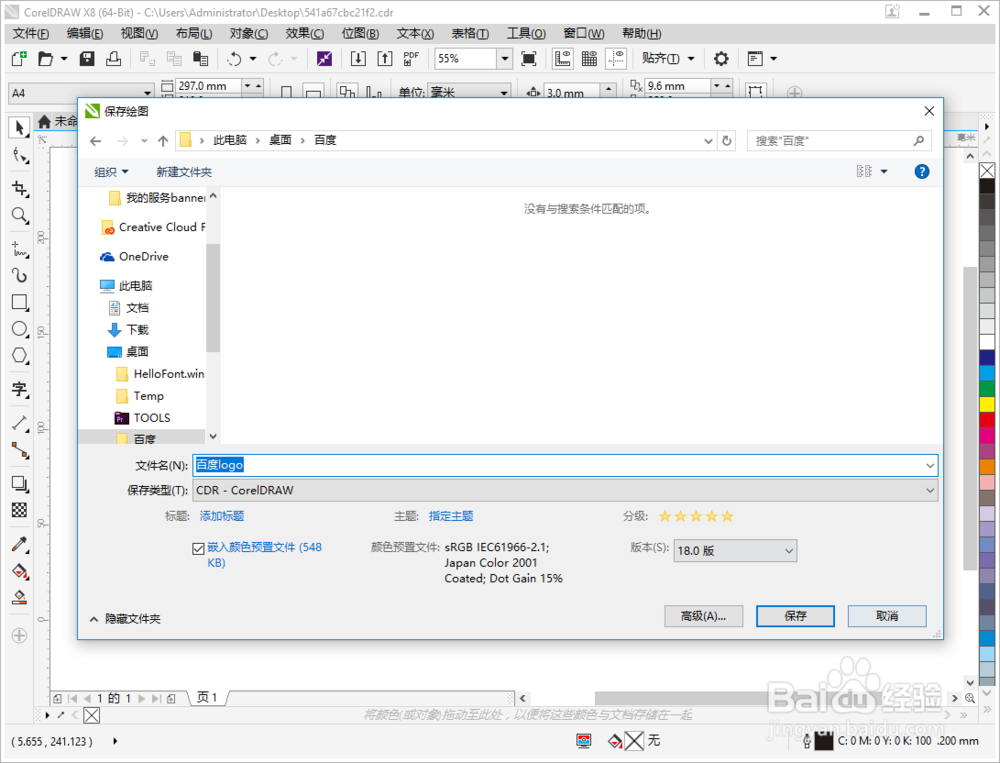Pick the no-color X swatch in palette
Screen dimensions: 1000x763
[x=987, y=170]
